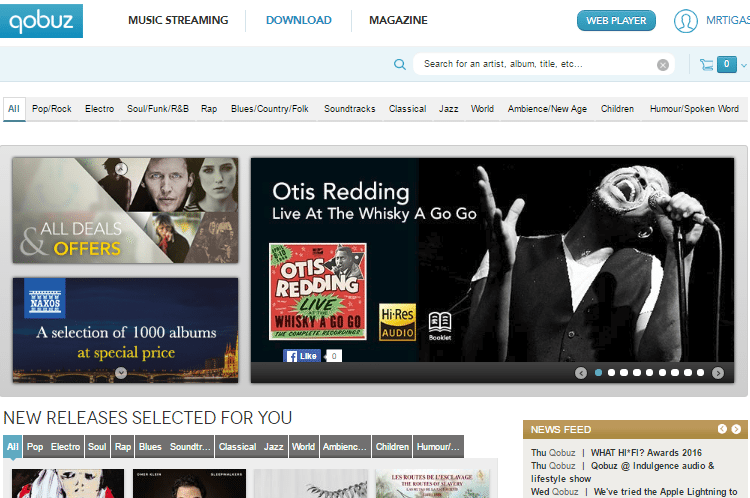This screenshot has width=750, height=498.
Task: Filter new releases by Pop
Action: [x=35, y=447]
